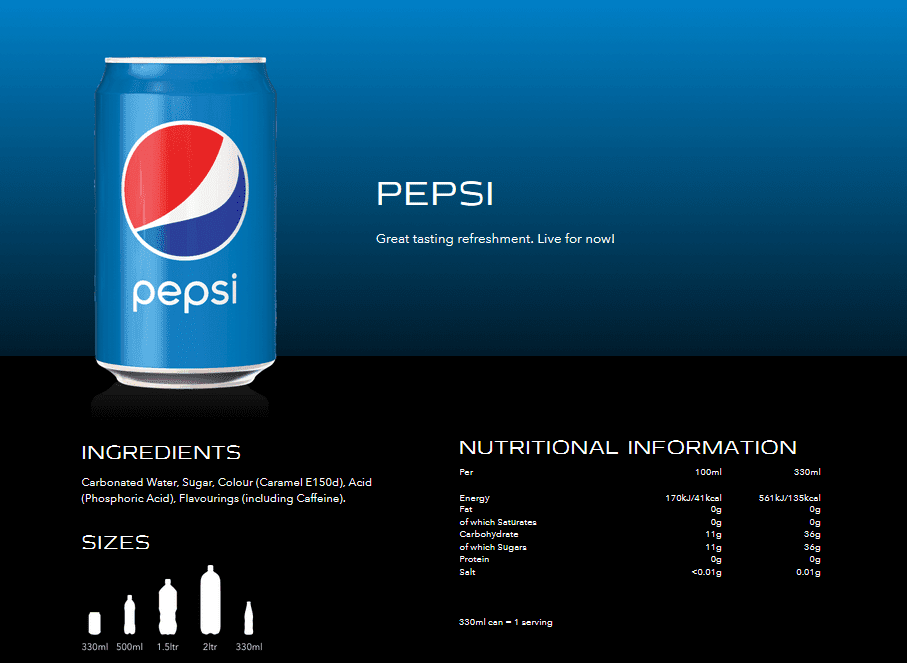Choose the 1.5ltr bottle icon
The height and width of the screenshot is (663, 907).
coord(167,607)
